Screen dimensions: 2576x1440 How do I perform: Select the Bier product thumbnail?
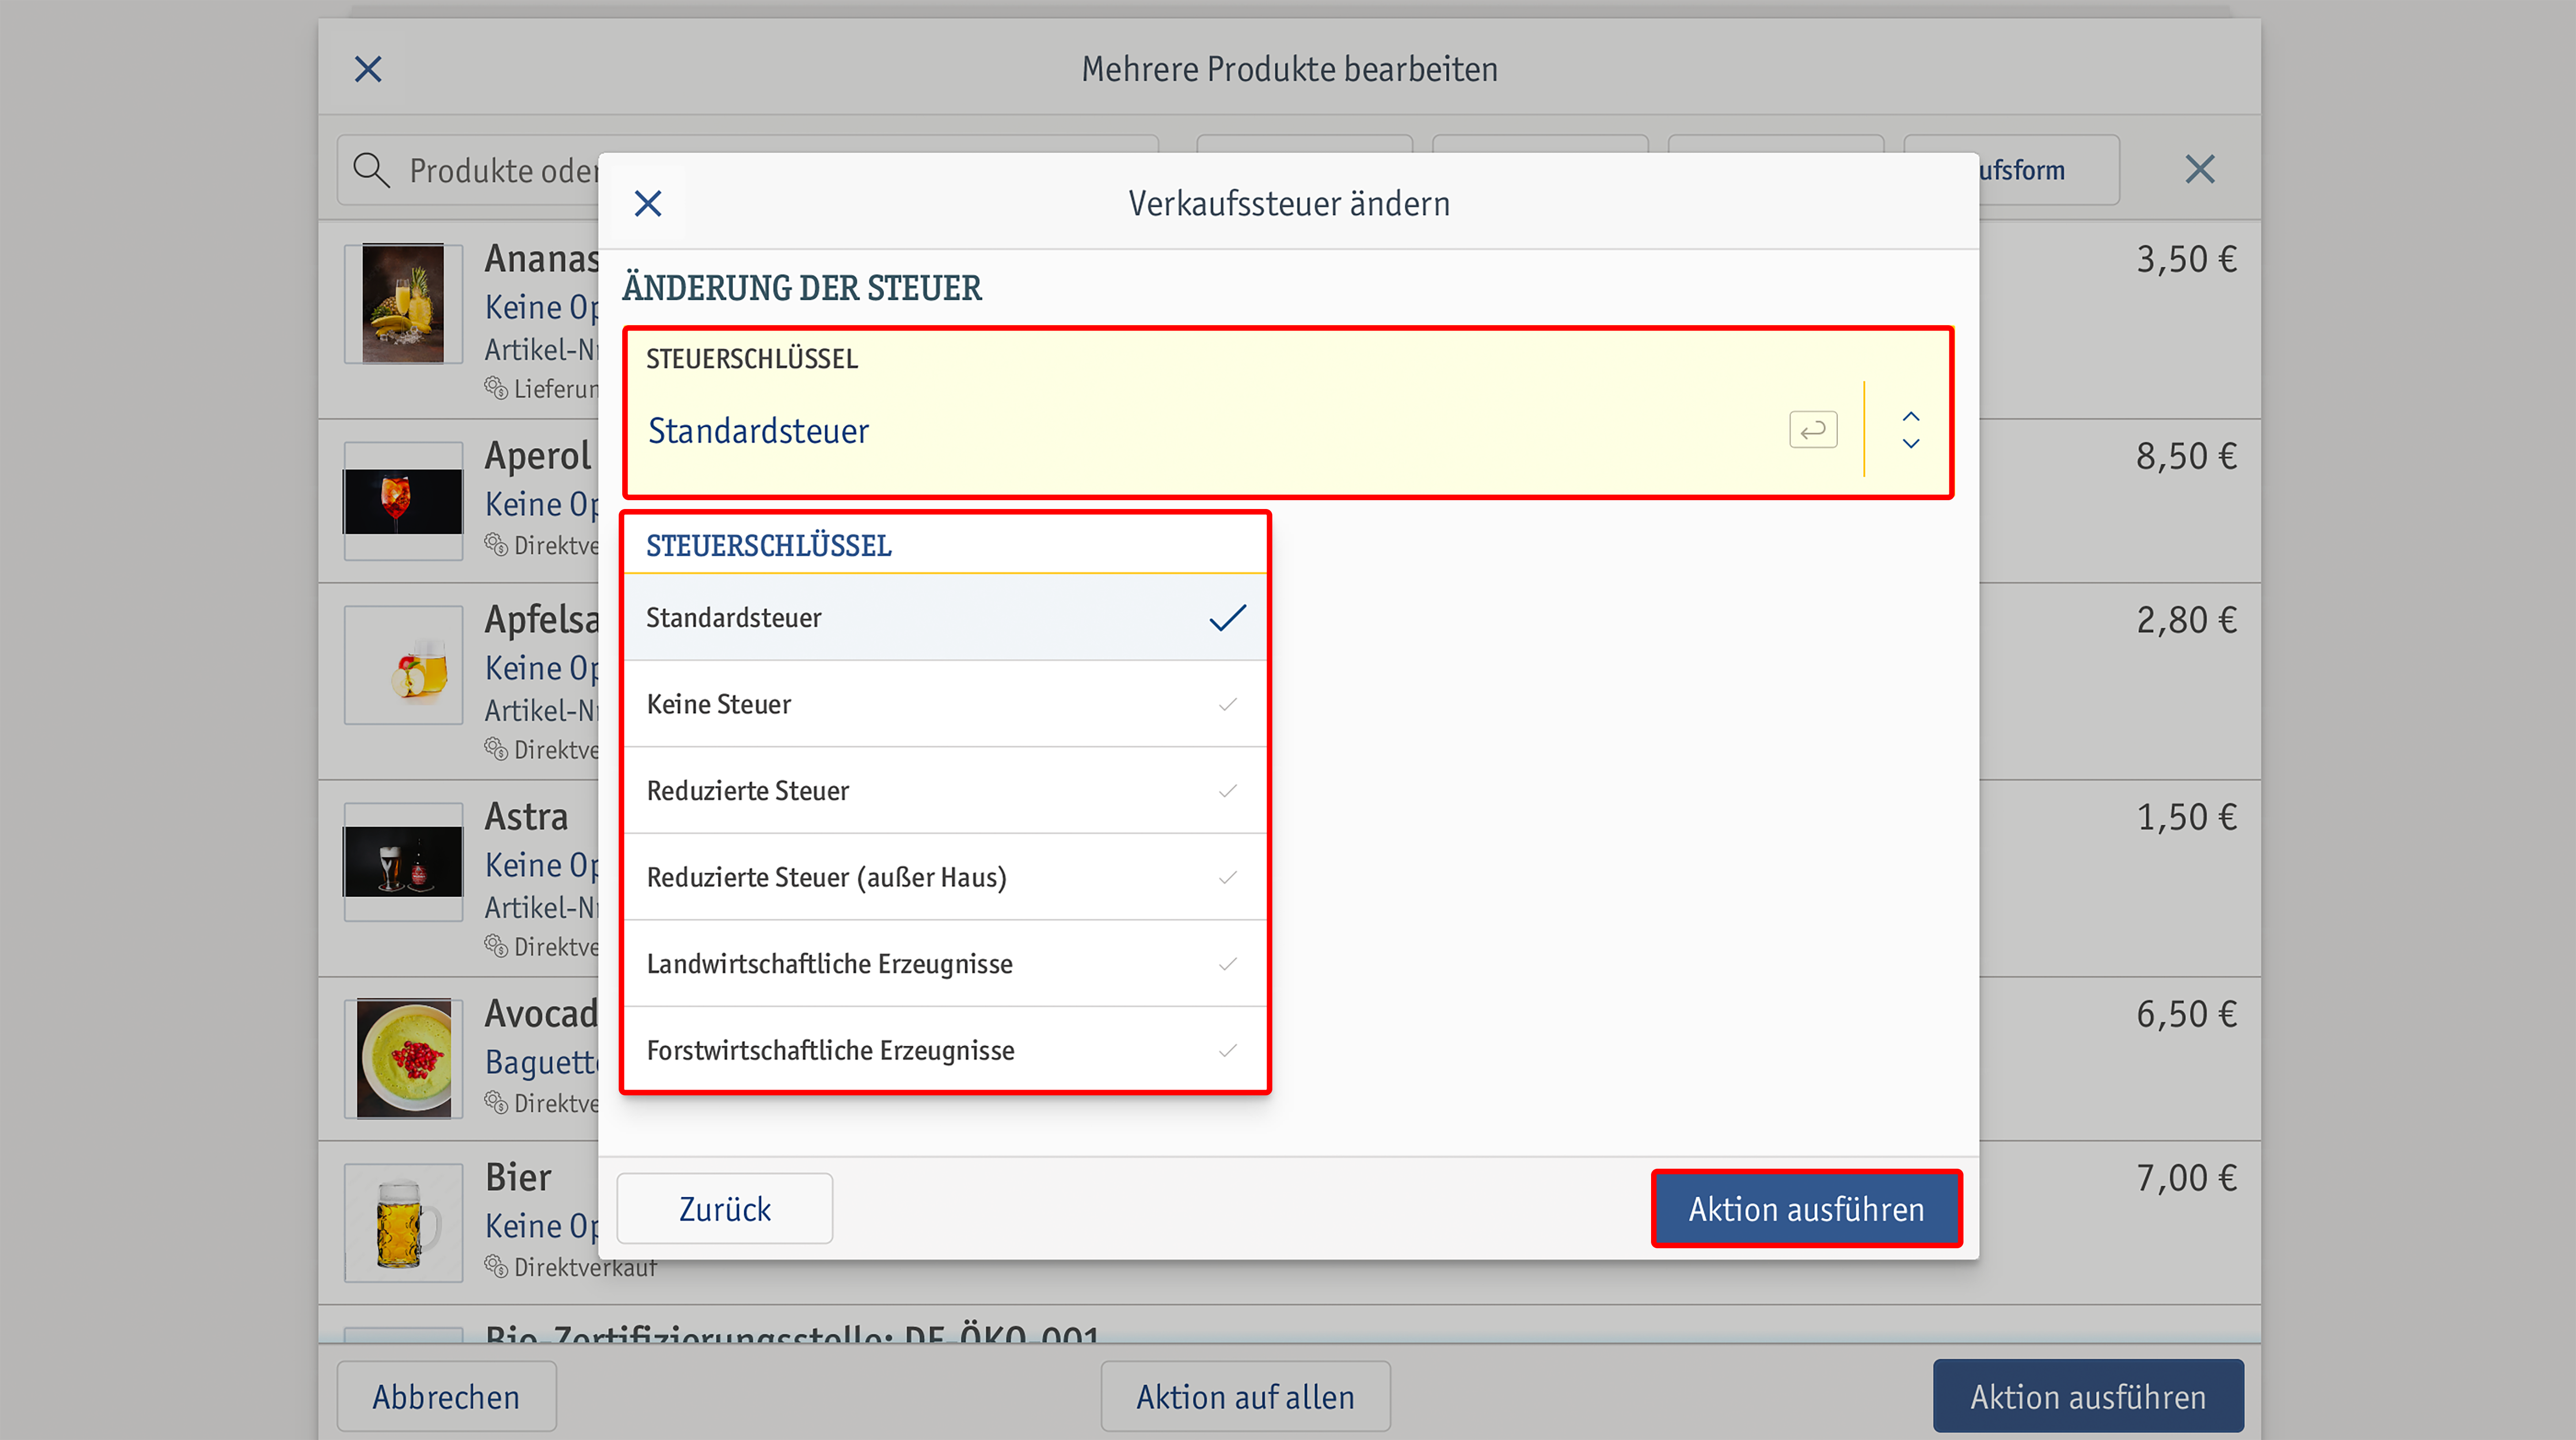click(x=403, y=1223)
